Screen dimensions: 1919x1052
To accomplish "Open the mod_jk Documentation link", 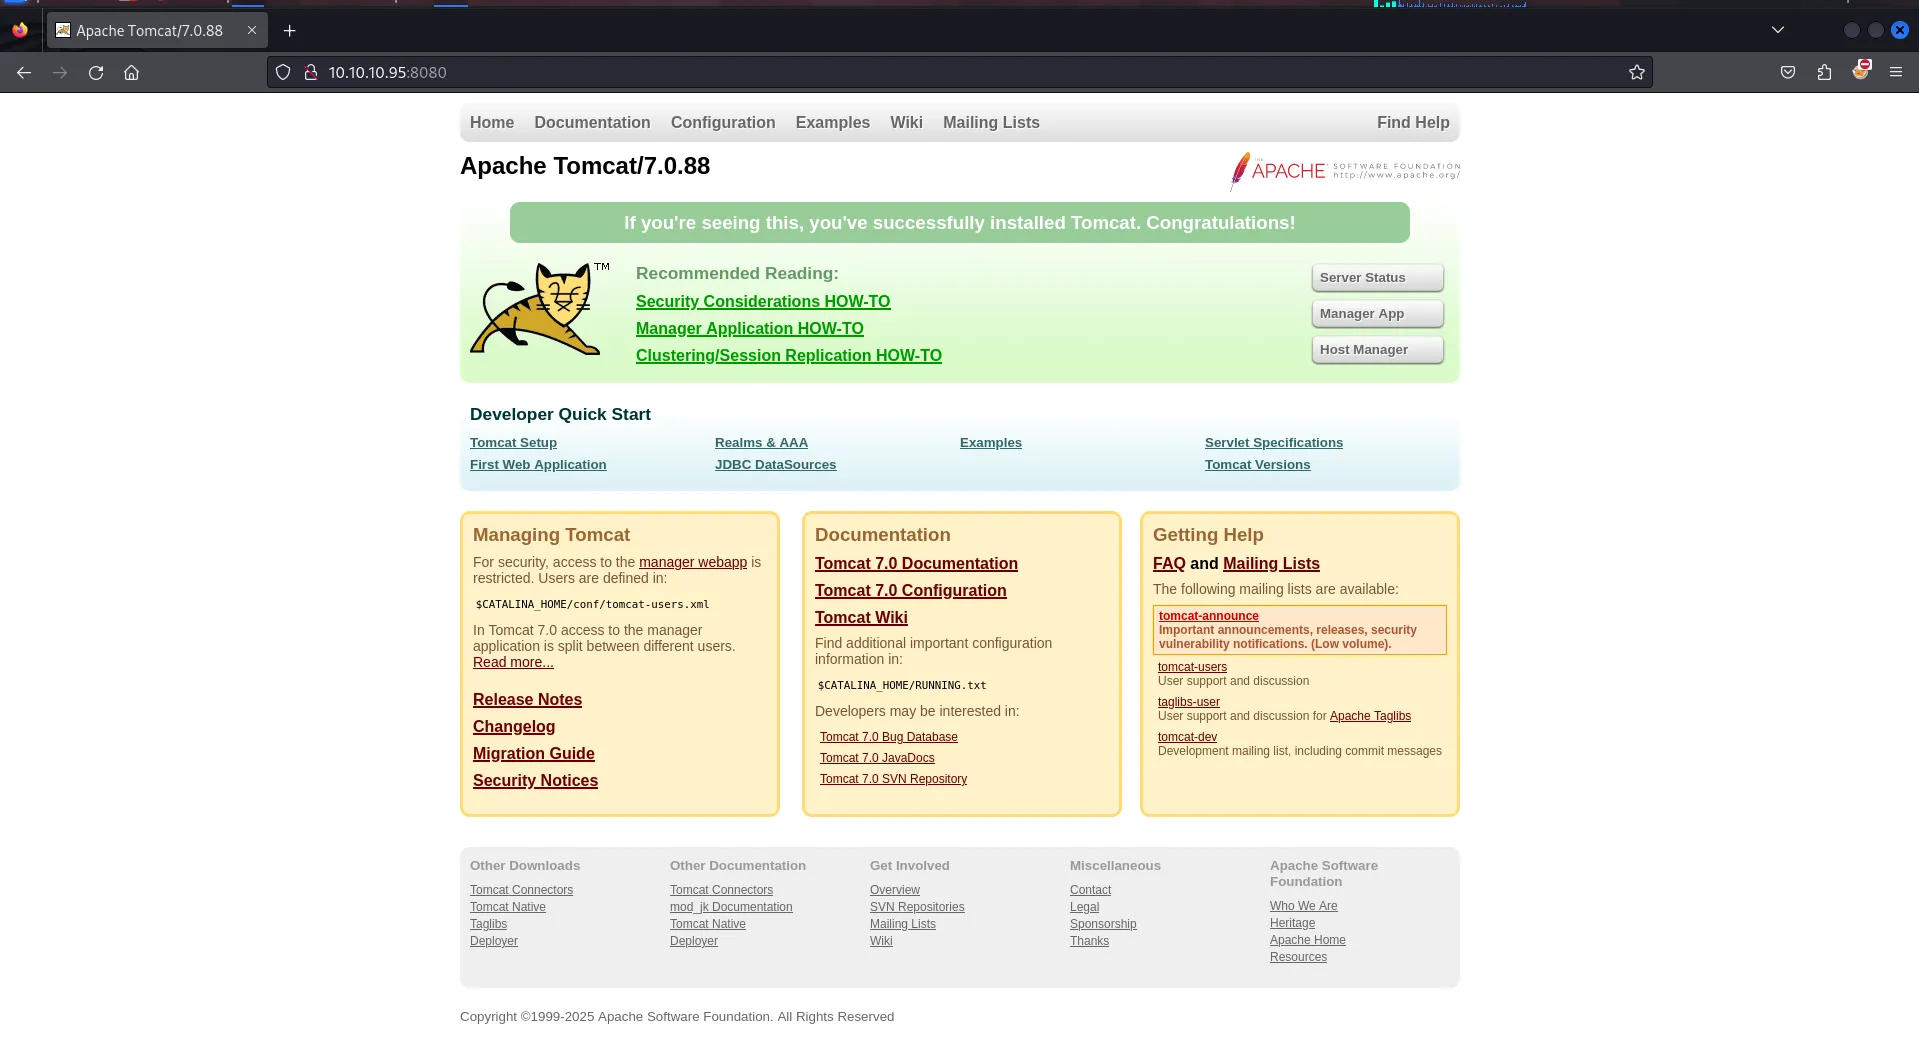I will coord(731,907).
